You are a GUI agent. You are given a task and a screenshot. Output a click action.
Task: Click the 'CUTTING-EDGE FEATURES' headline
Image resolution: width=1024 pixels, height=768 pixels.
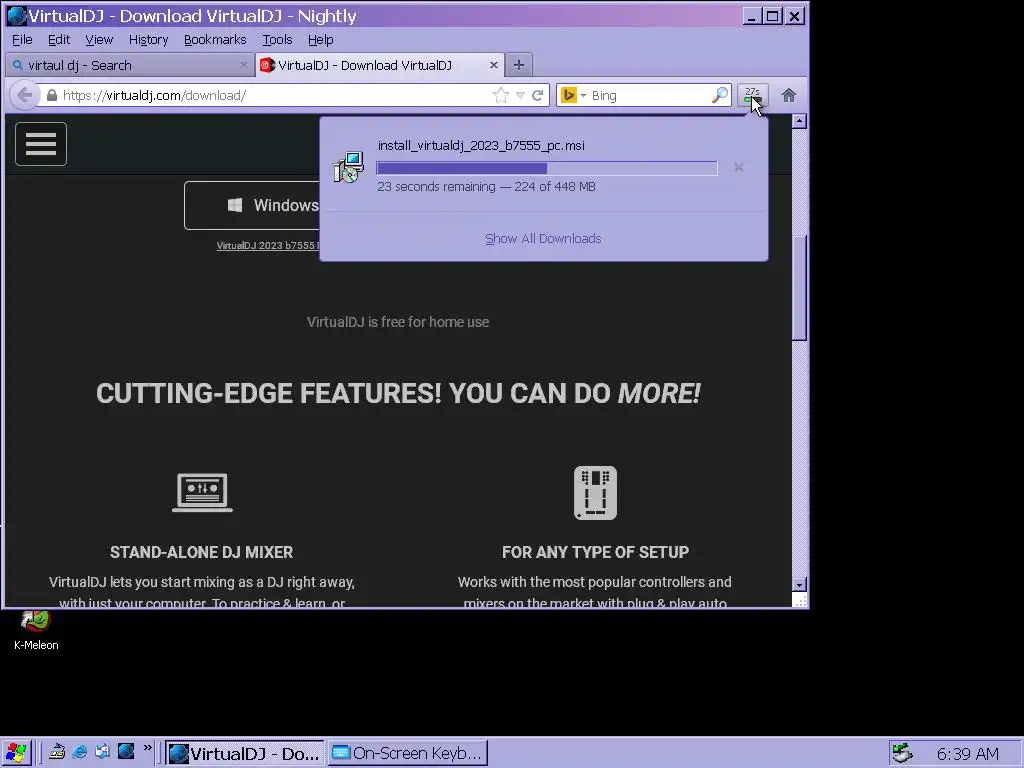(x=398, y=393)
